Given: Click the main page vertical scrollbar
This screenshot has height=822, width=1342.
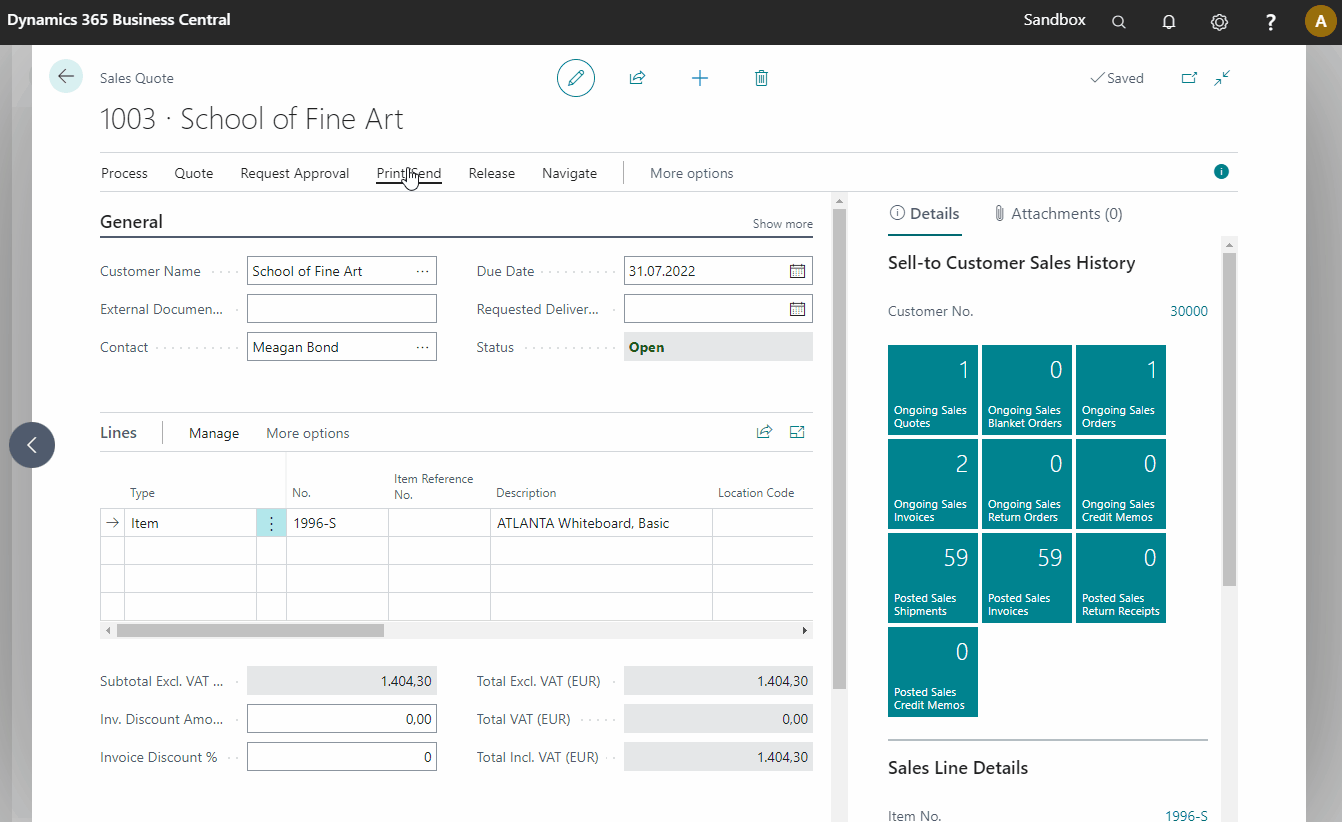Looking at the screenshot, I should point(840,449).
